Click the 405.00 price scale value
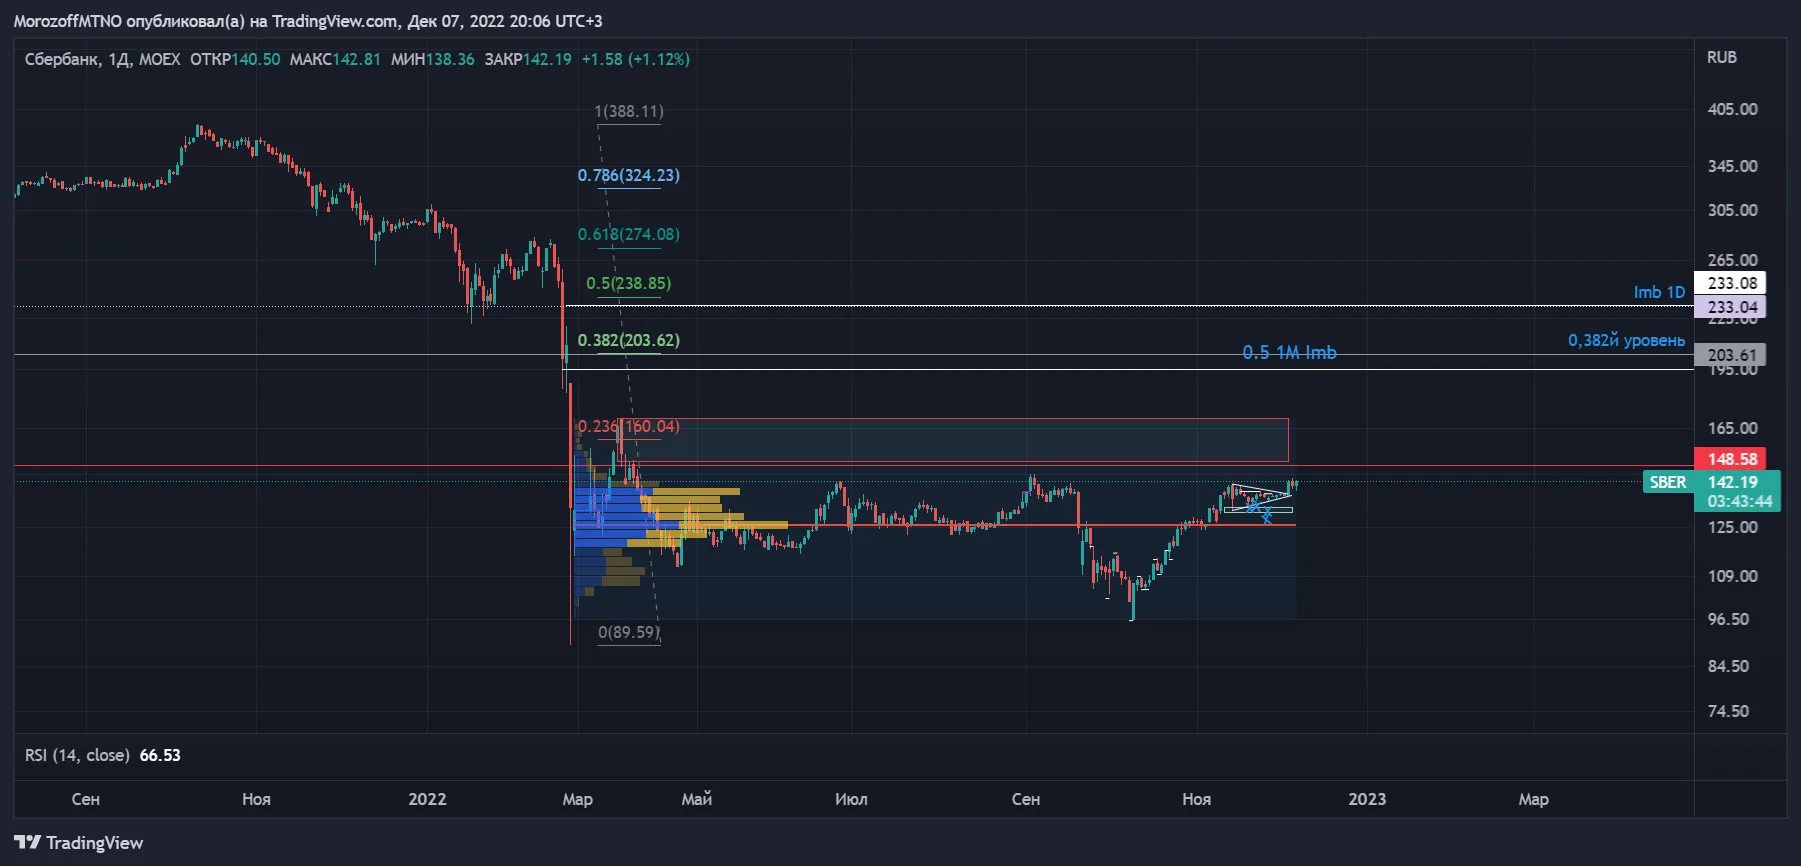This screenshot has width=1801, height=866. click(1732, 109)
